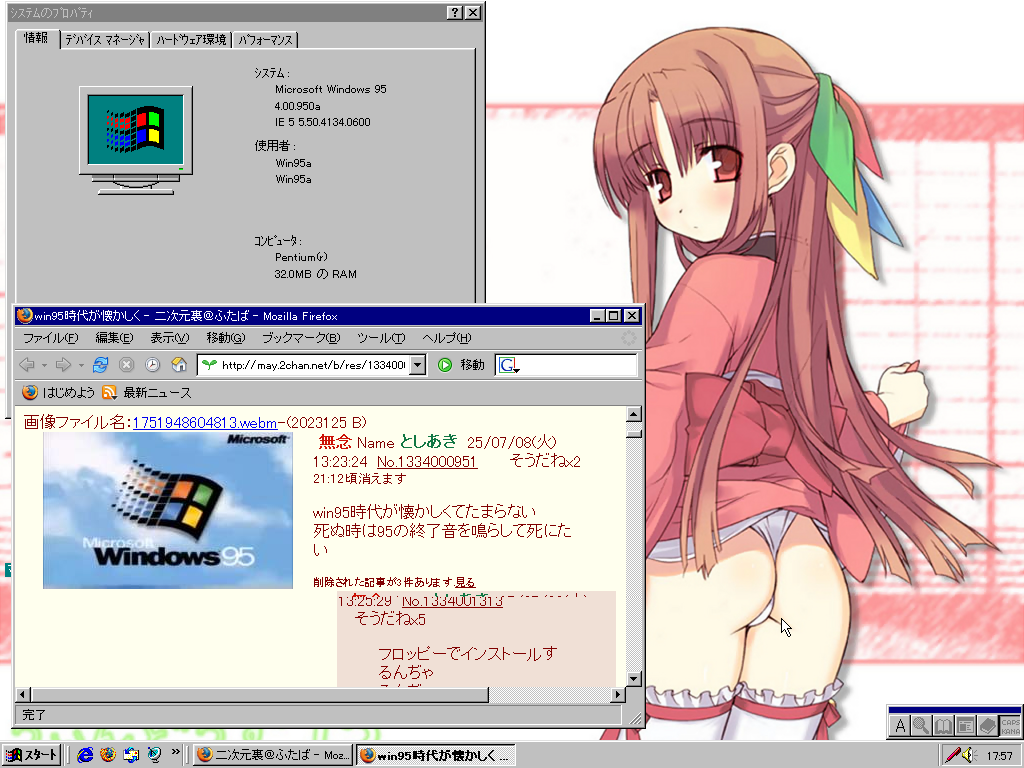Screen dimensions: 1024x768
Task: Switch to the ハードウェア環境 tab
Action: (x=191, y=40)
